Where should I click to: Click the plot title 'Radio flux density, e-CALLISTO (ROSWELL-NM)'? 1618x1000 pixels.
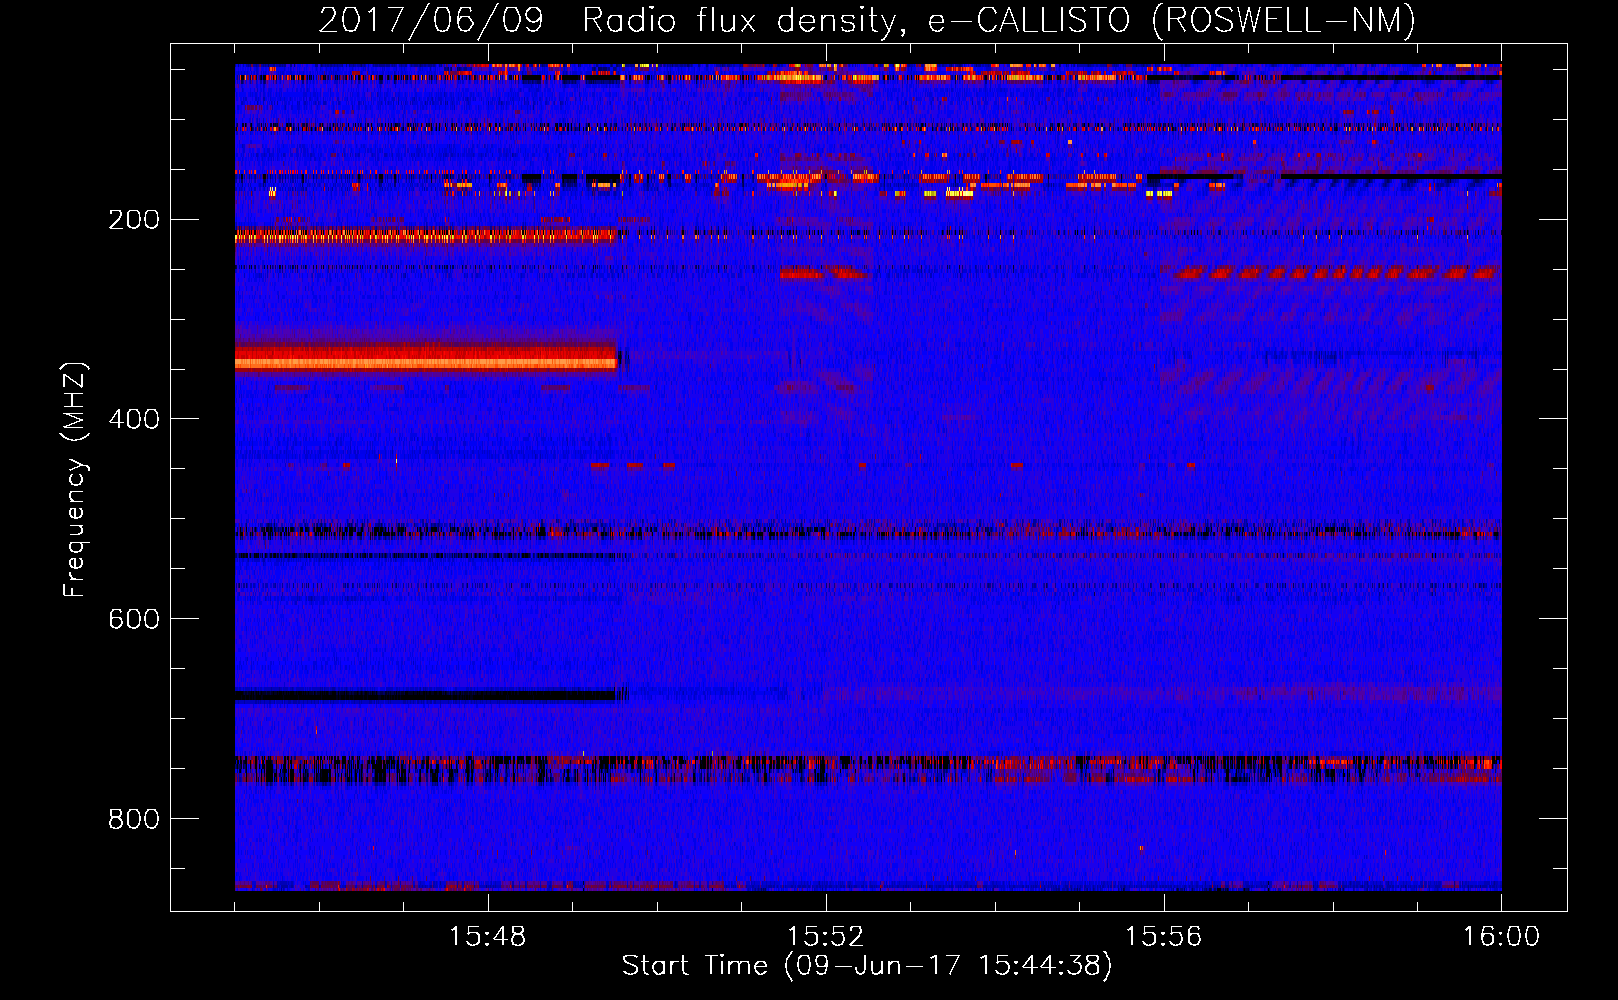point(999,20)
